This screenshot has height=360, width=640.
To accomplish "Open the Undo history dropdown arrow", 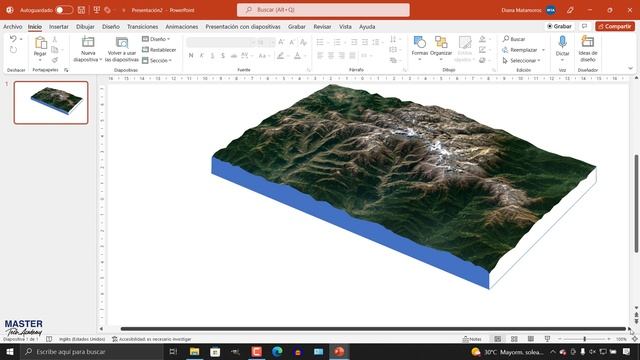I will [21, 39].
